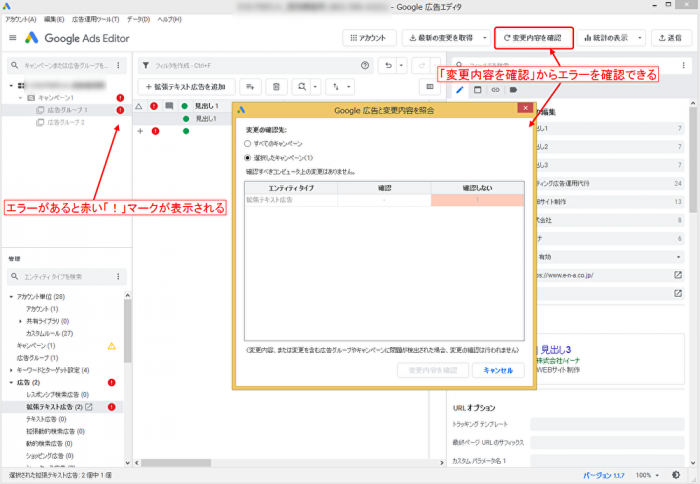This screenshot has width=700, height=484.
Task: Collapse アカウント単位 (28) node
Action: pos(11,297)
